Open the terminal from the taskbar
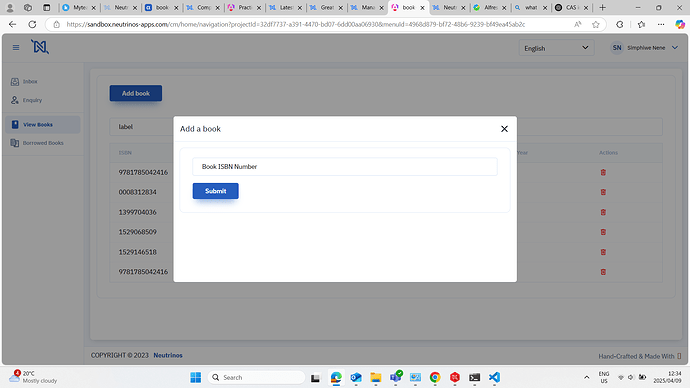This screenshot has width=690, height=388. pos(474,377)
